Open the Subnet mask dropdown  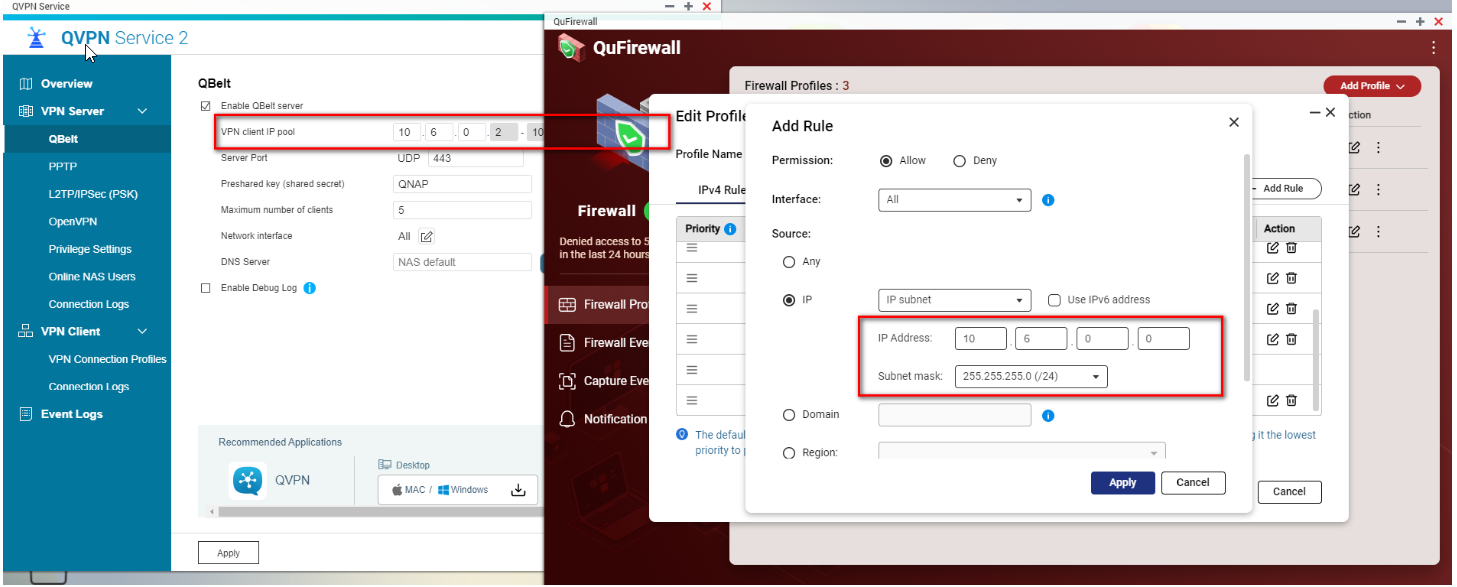point(1031,377)
